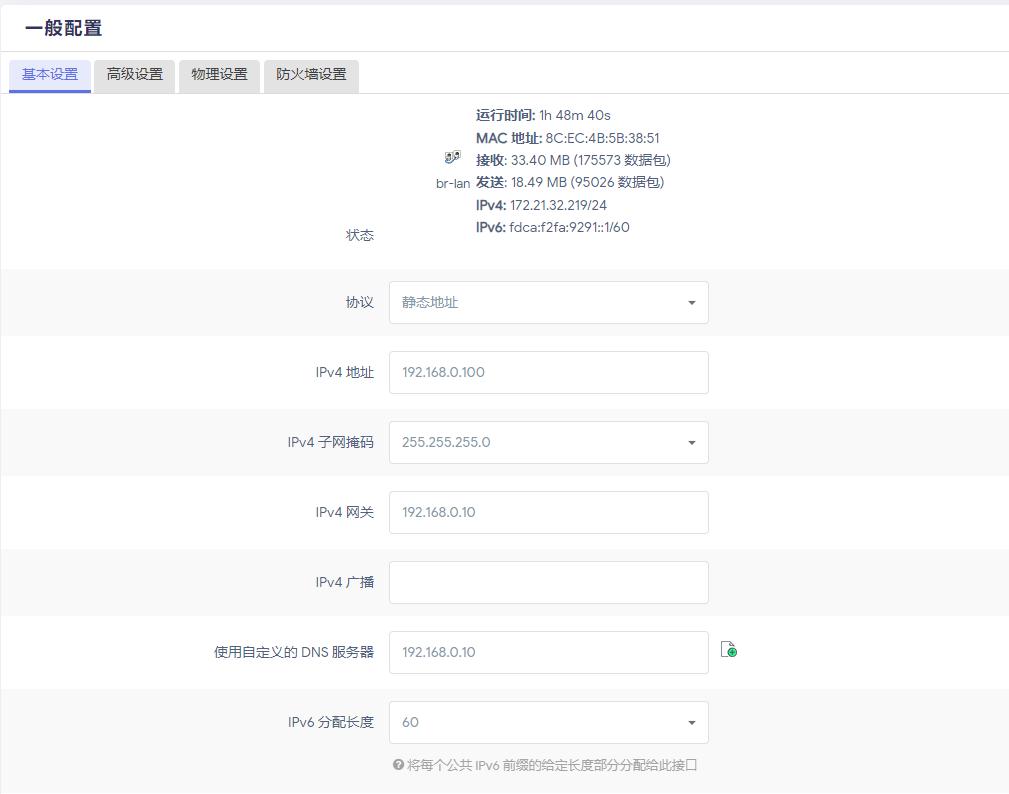
Task: Focus the IPv4 网关 input field
Action: click(x=549, y=513)
